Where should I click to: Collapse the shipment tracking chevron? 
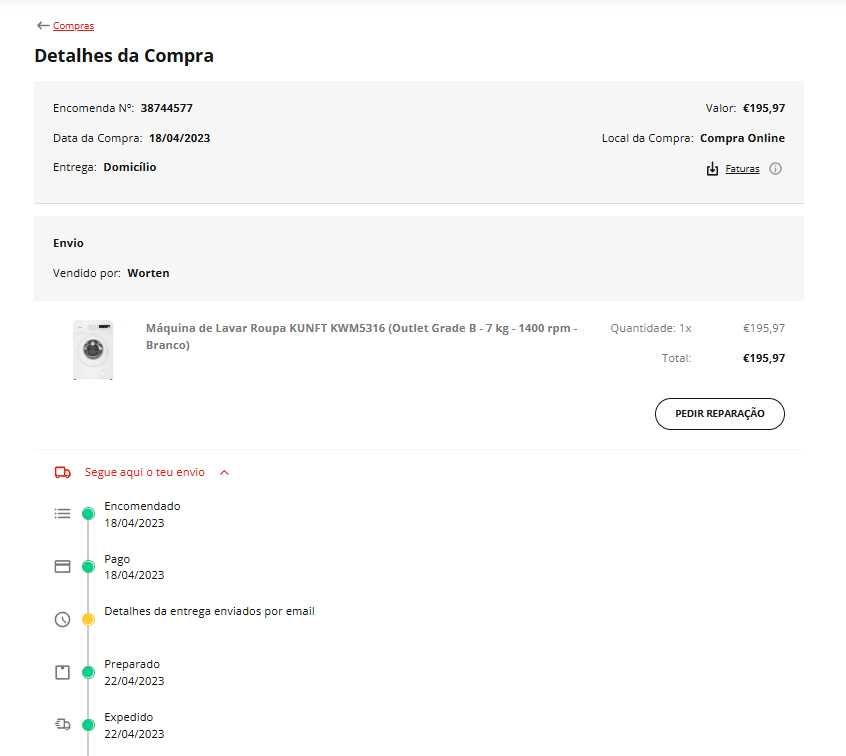coord(224,472)
